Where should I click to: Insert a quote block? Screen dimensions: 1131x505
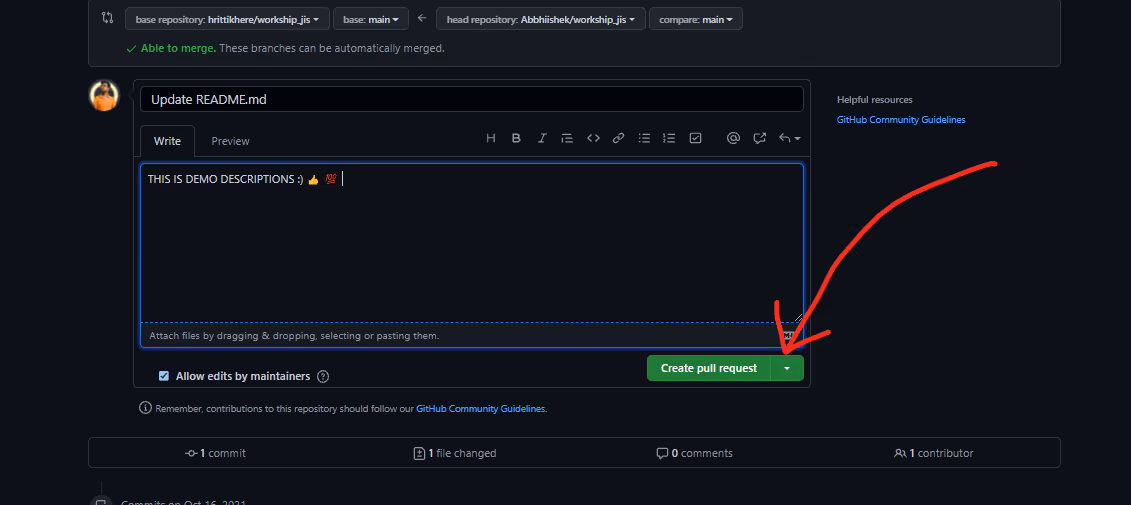(x=567, y=139)
